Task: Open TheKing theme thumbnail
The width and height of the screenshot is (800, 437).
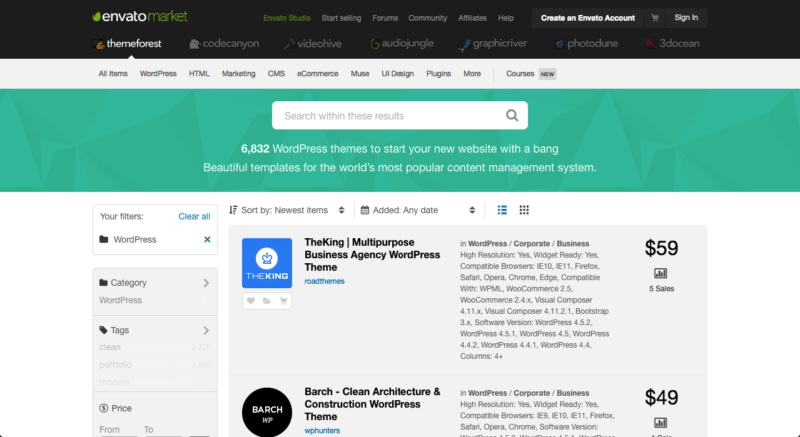Action: [x=267, y=263]
